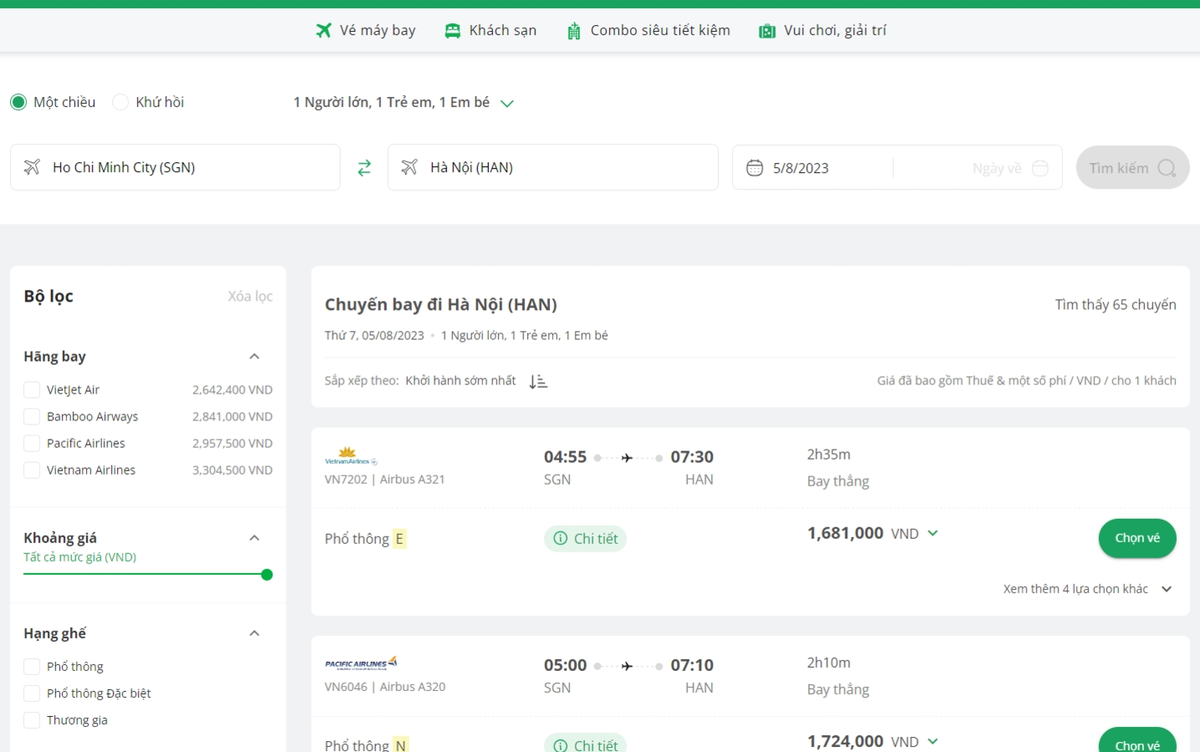This screenshot has height=752, width=1200.
Task: Open the passenger count dropdown
Action: tap(404, 102)
